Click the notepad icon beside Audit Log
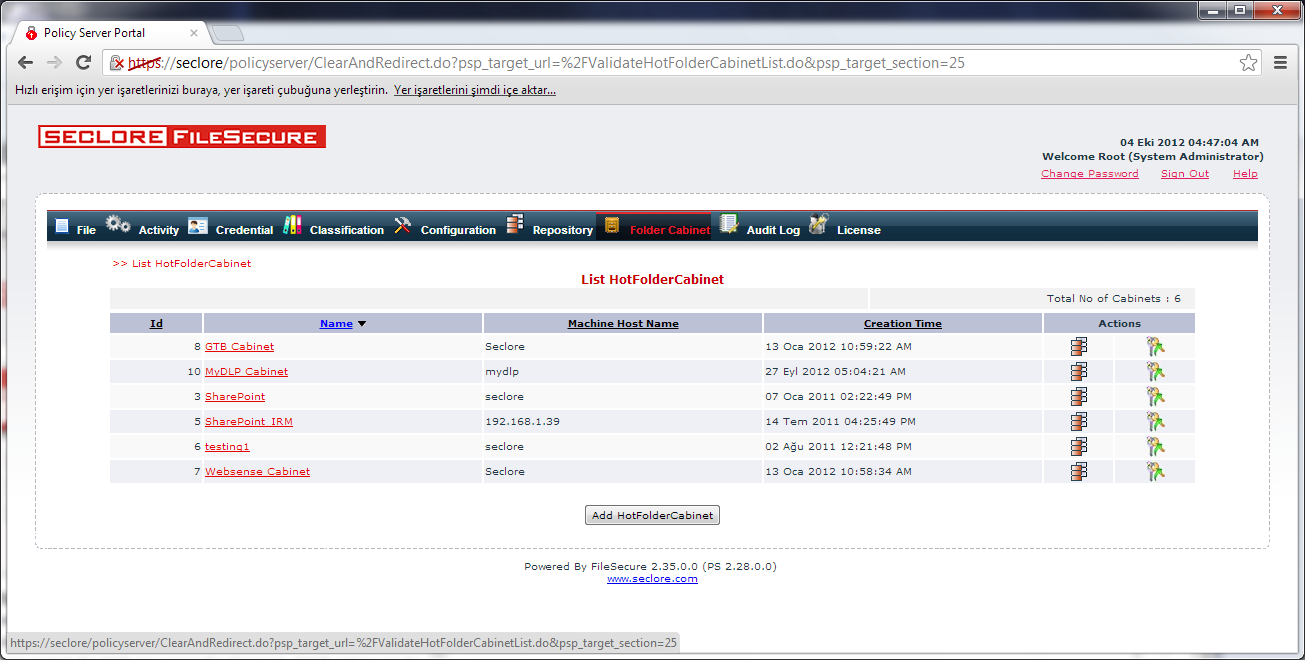This screenshot has height=660, width=1305. click(x=729, y=225)
